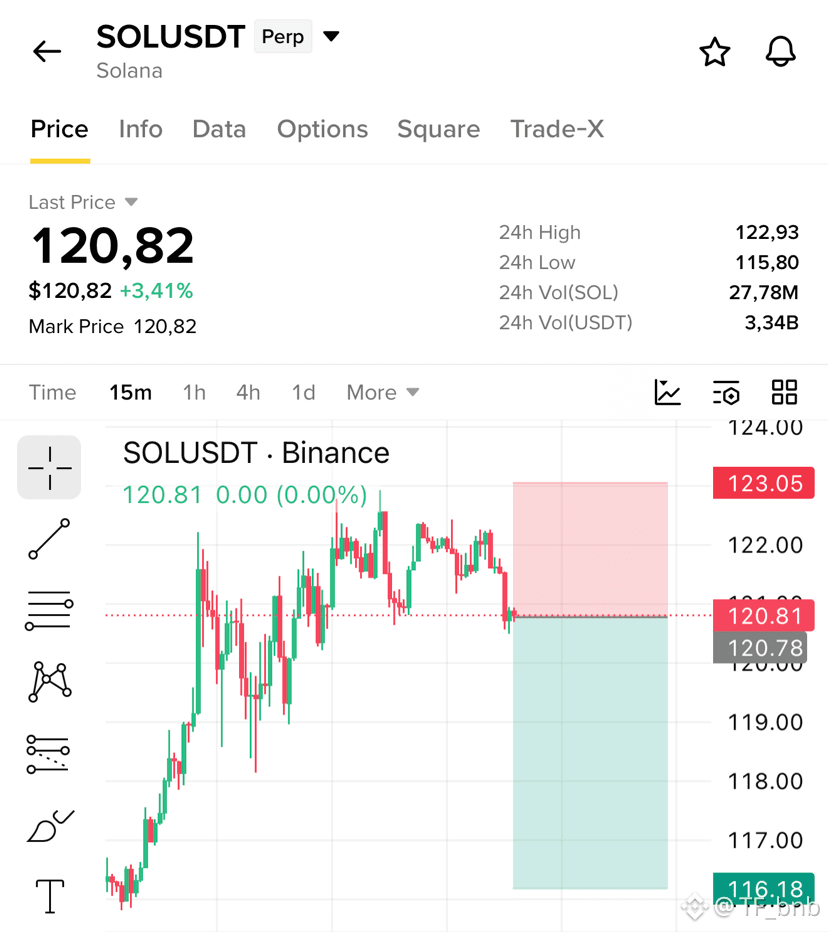828x932 pixels.
Task: Pick the XABCD pattern tool
Action: (x=49, y=681)
